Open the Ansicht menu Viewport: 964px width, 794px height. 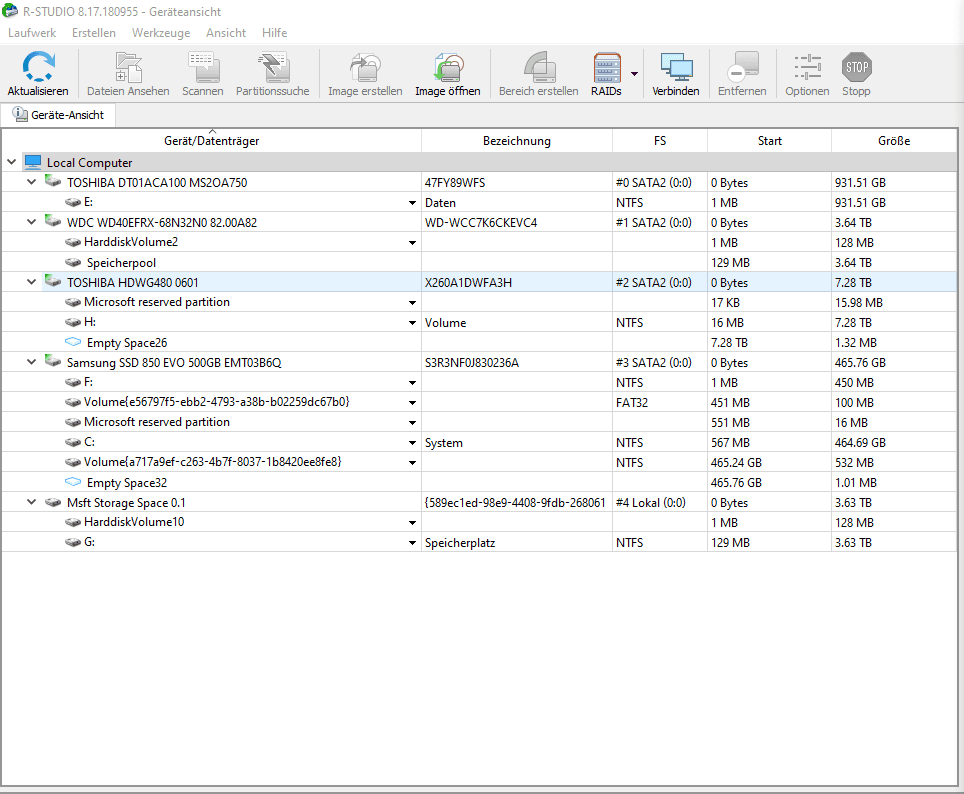pos(226,33)
